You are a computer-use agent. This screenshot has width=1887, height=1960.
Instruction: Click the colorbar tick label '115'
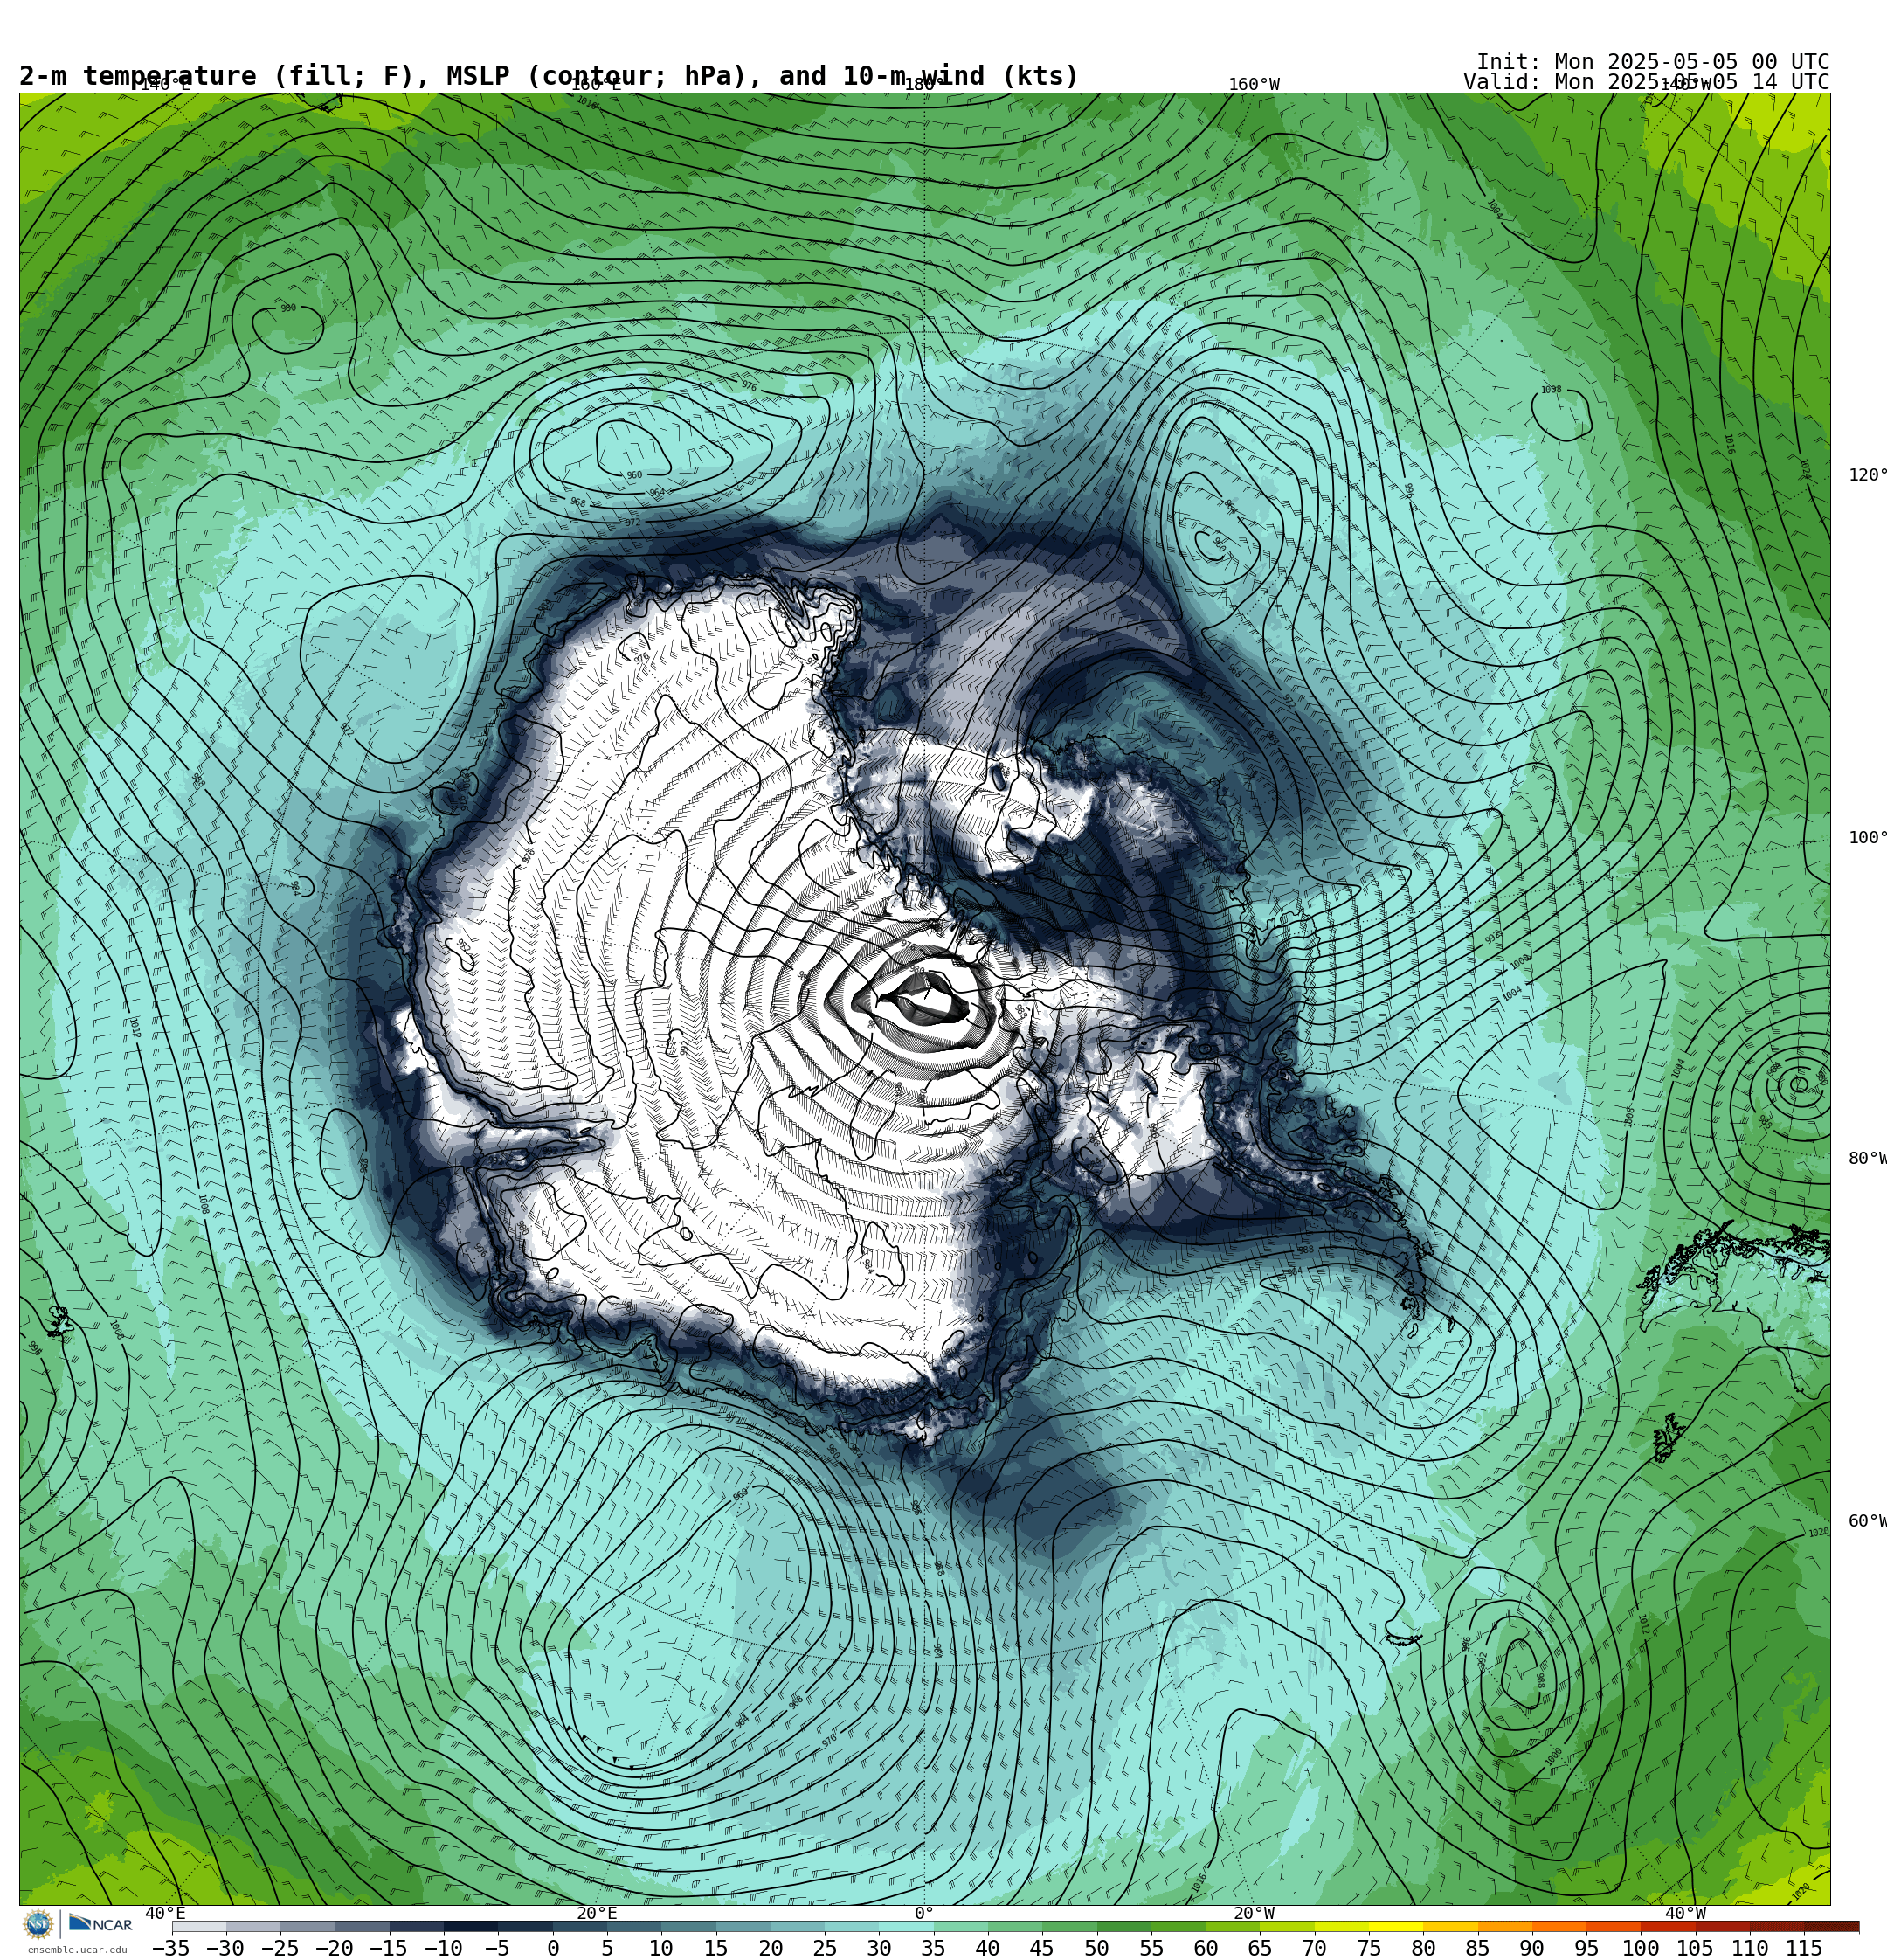(x=1804, y=1948)
